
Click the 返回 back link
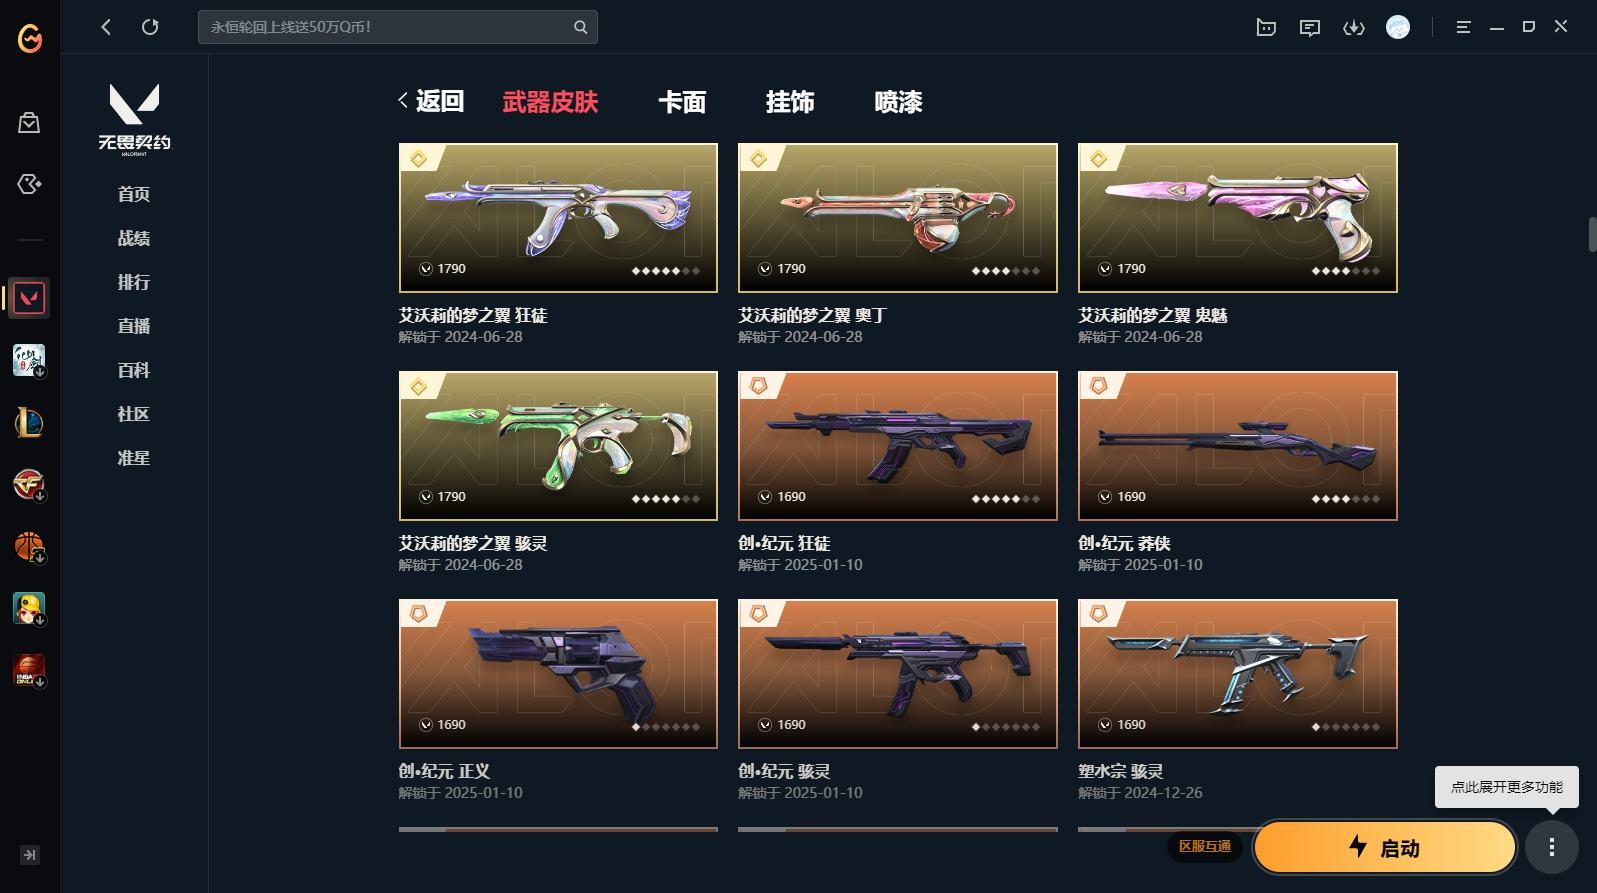coord(431,101)
